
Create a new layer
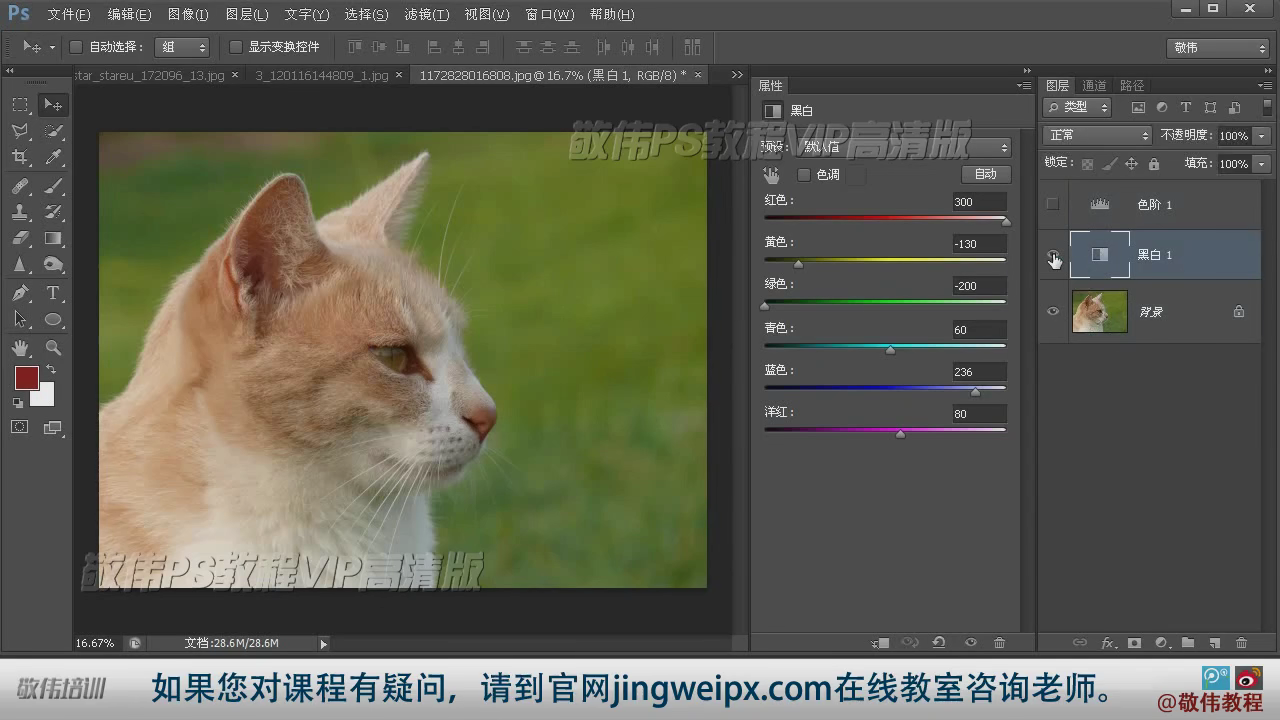coord(1215,643)
